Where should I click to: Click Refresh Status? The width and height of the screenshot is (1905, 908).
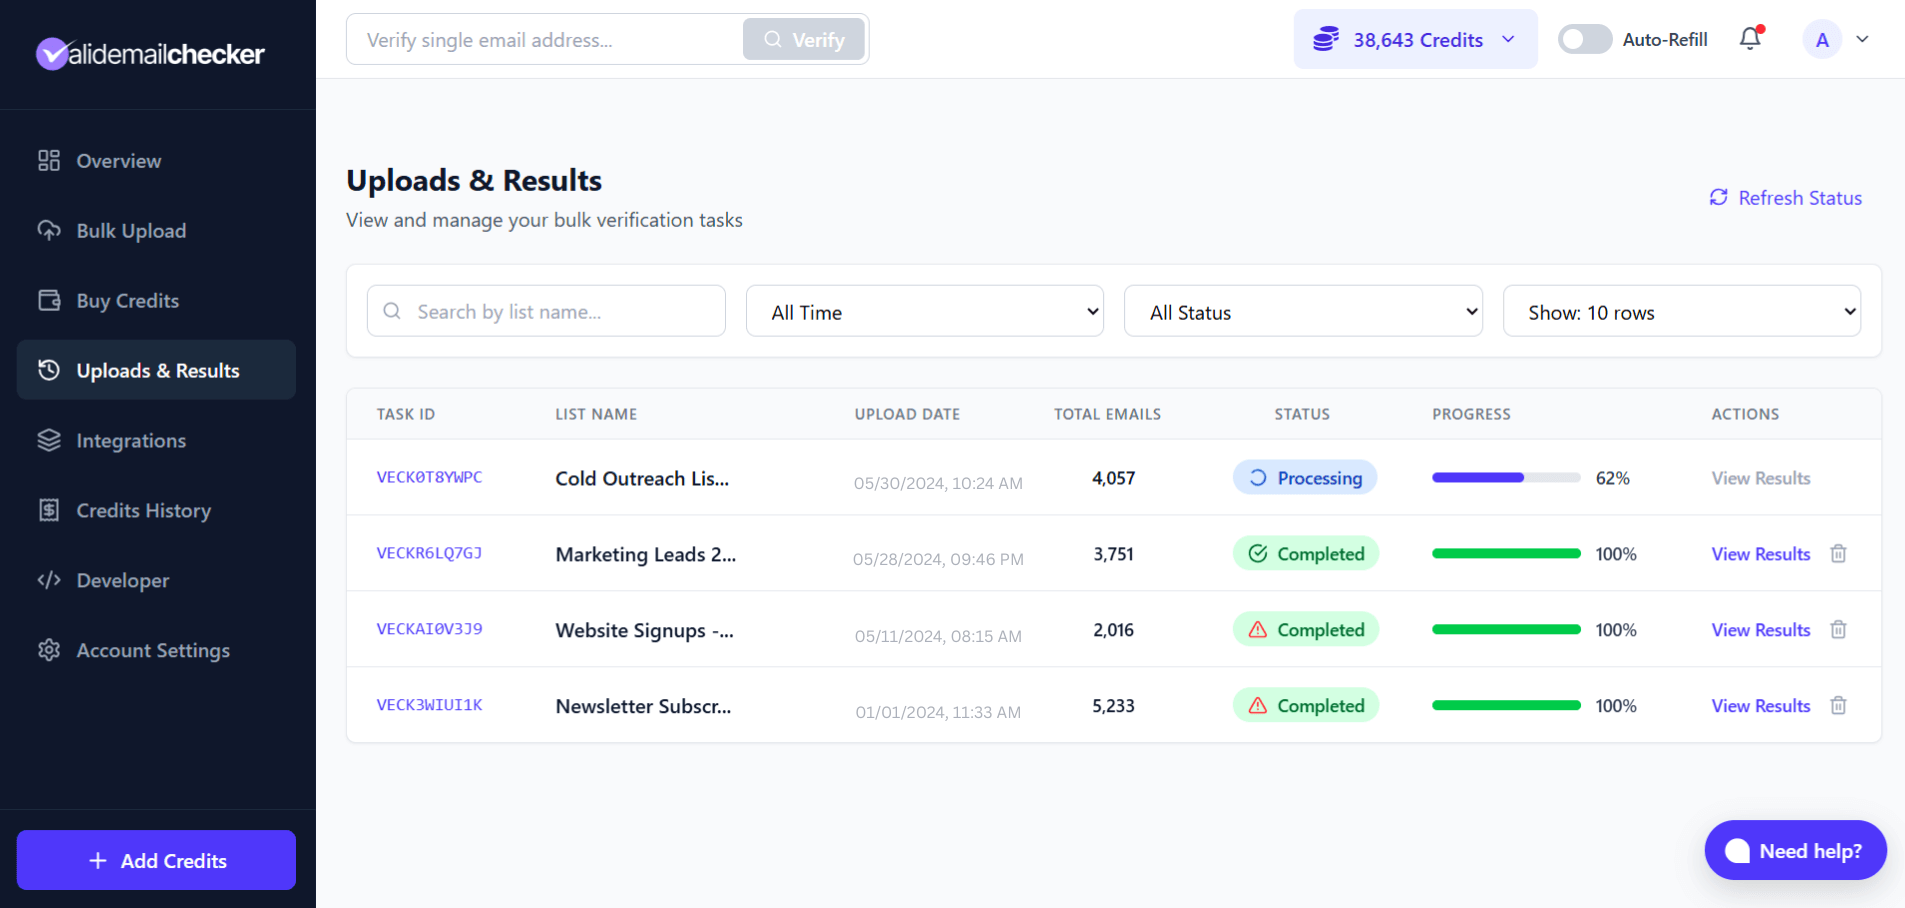(x=1786, y=197)
